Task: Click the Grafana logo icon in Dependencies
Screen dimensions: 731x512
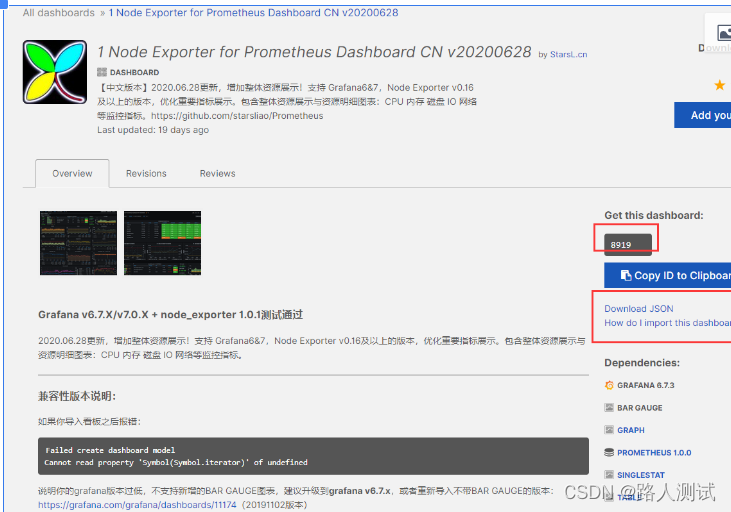Action: pyautogui.click(x=609, y=385)
